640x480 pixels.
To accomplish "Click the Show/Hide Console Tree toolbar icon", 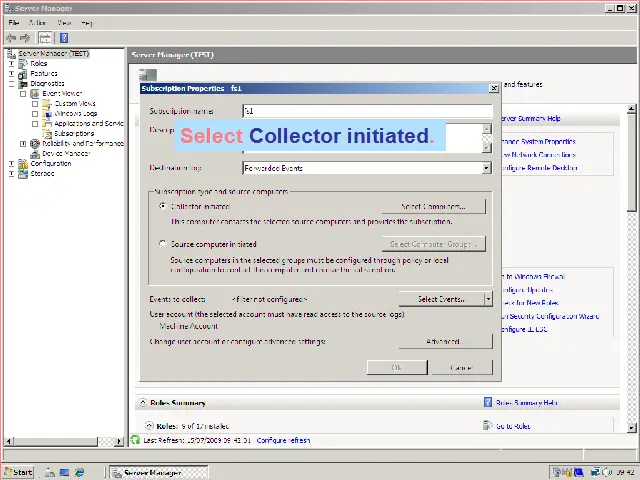I will (x=45, y=38).
